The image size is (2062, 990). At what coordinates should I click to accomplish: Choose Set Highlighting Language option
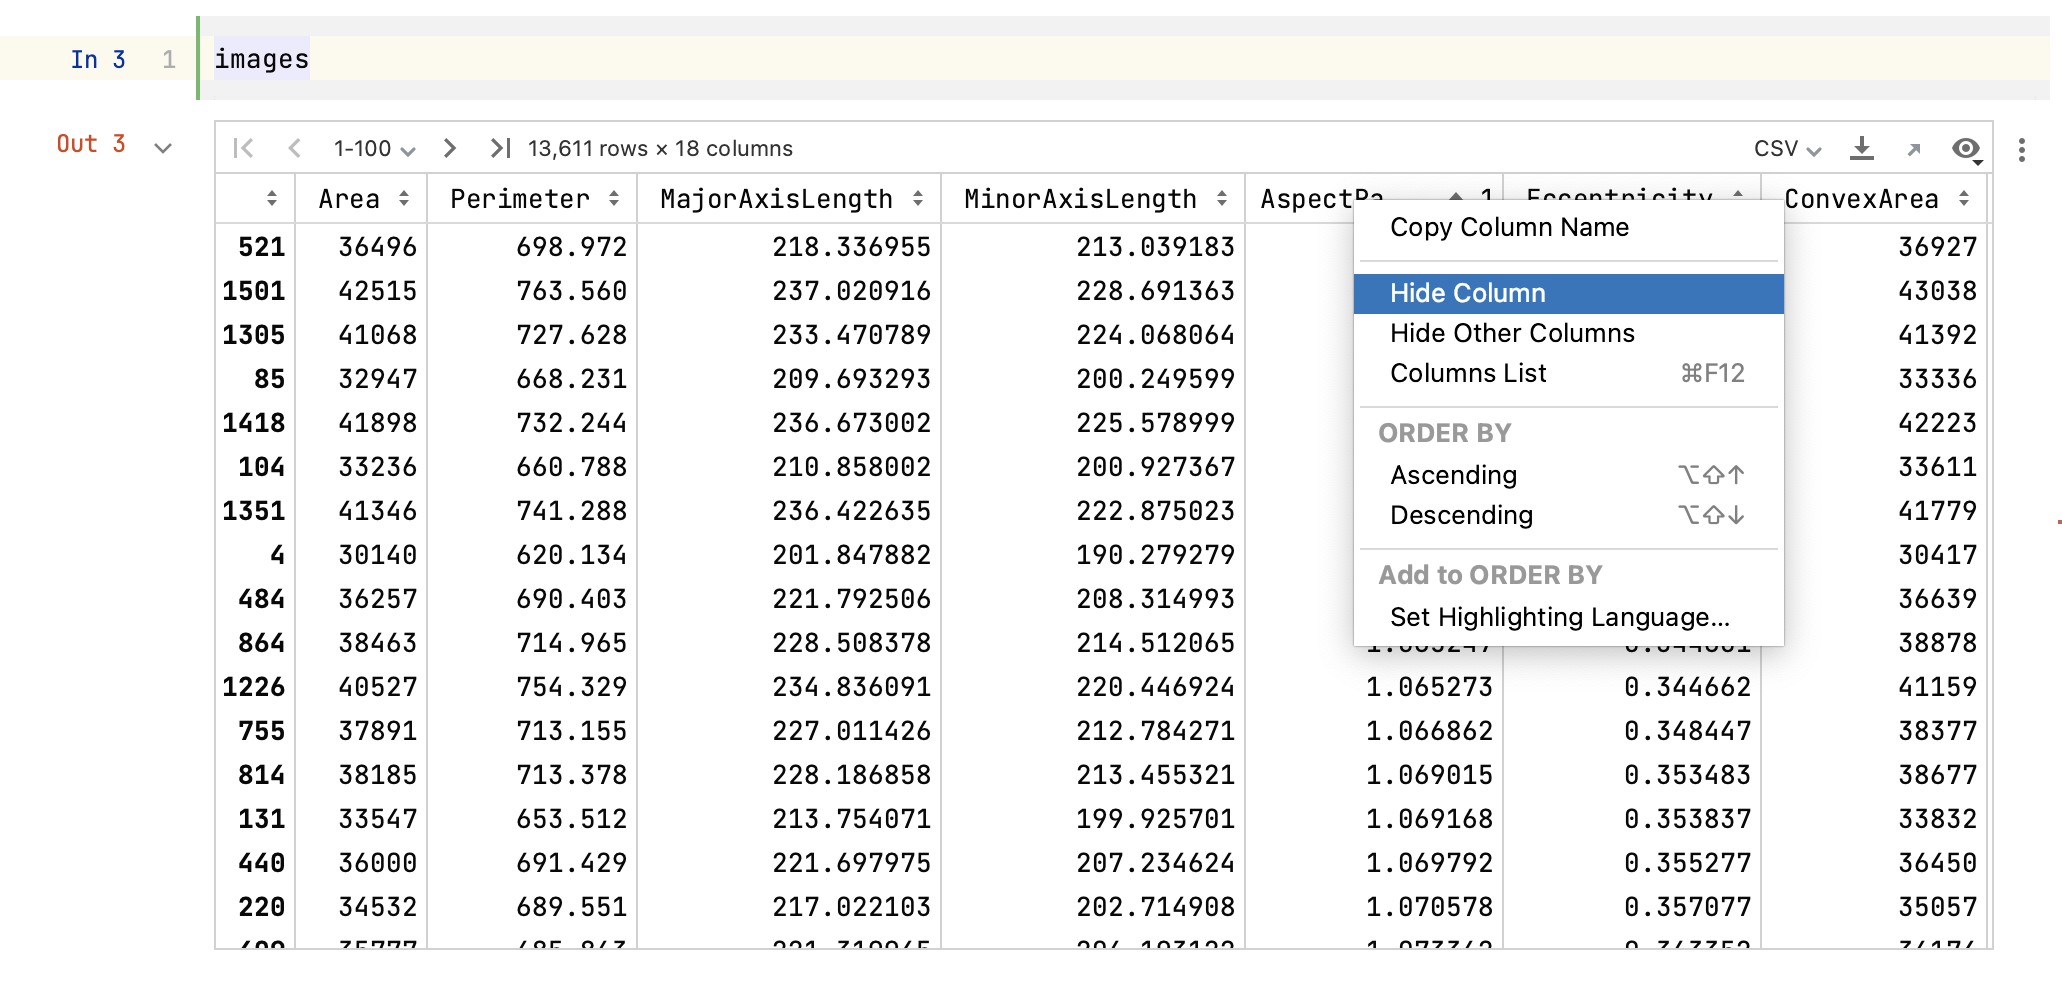(1568, 617)
